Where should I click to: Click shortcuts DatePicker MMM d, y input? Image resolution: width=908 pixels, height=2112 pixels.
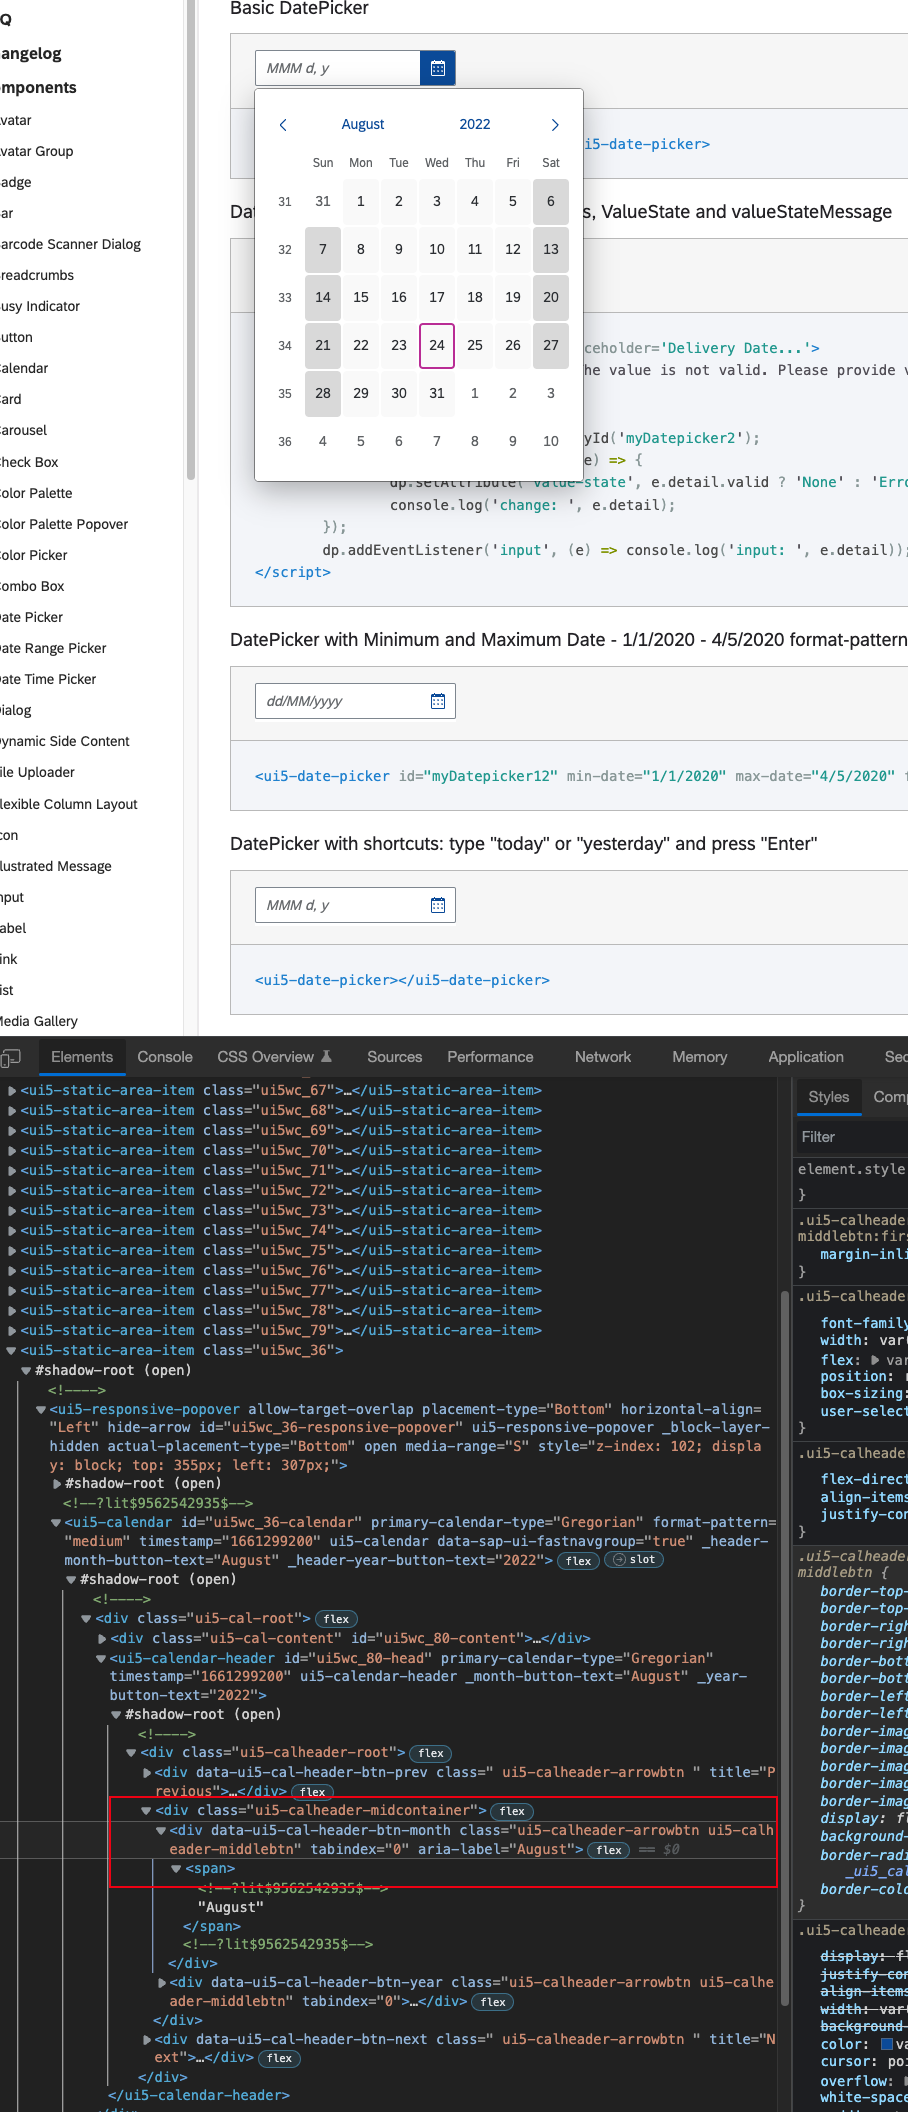point(340,905)
